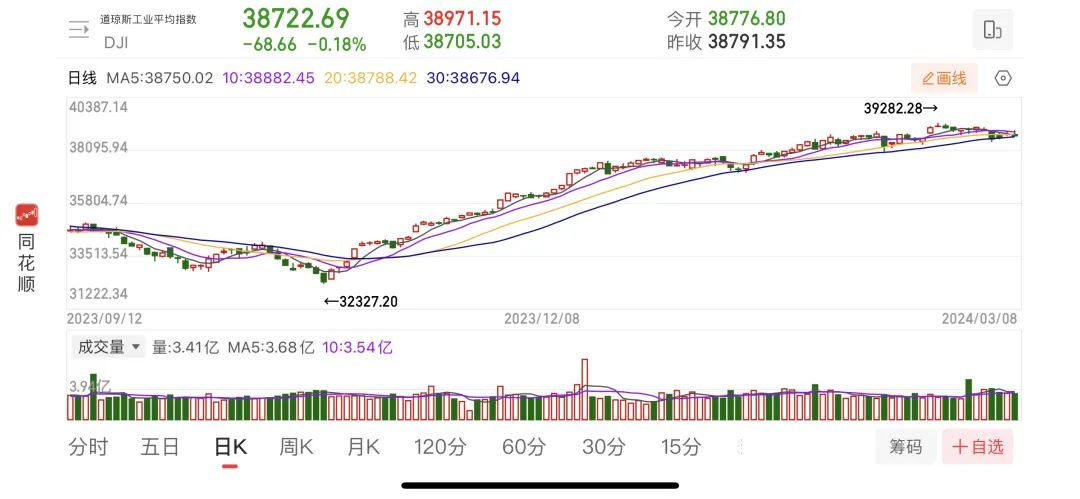Switch to the 分时 tab
Screen dimensions: 1080x499
click(x=89, y=447)
